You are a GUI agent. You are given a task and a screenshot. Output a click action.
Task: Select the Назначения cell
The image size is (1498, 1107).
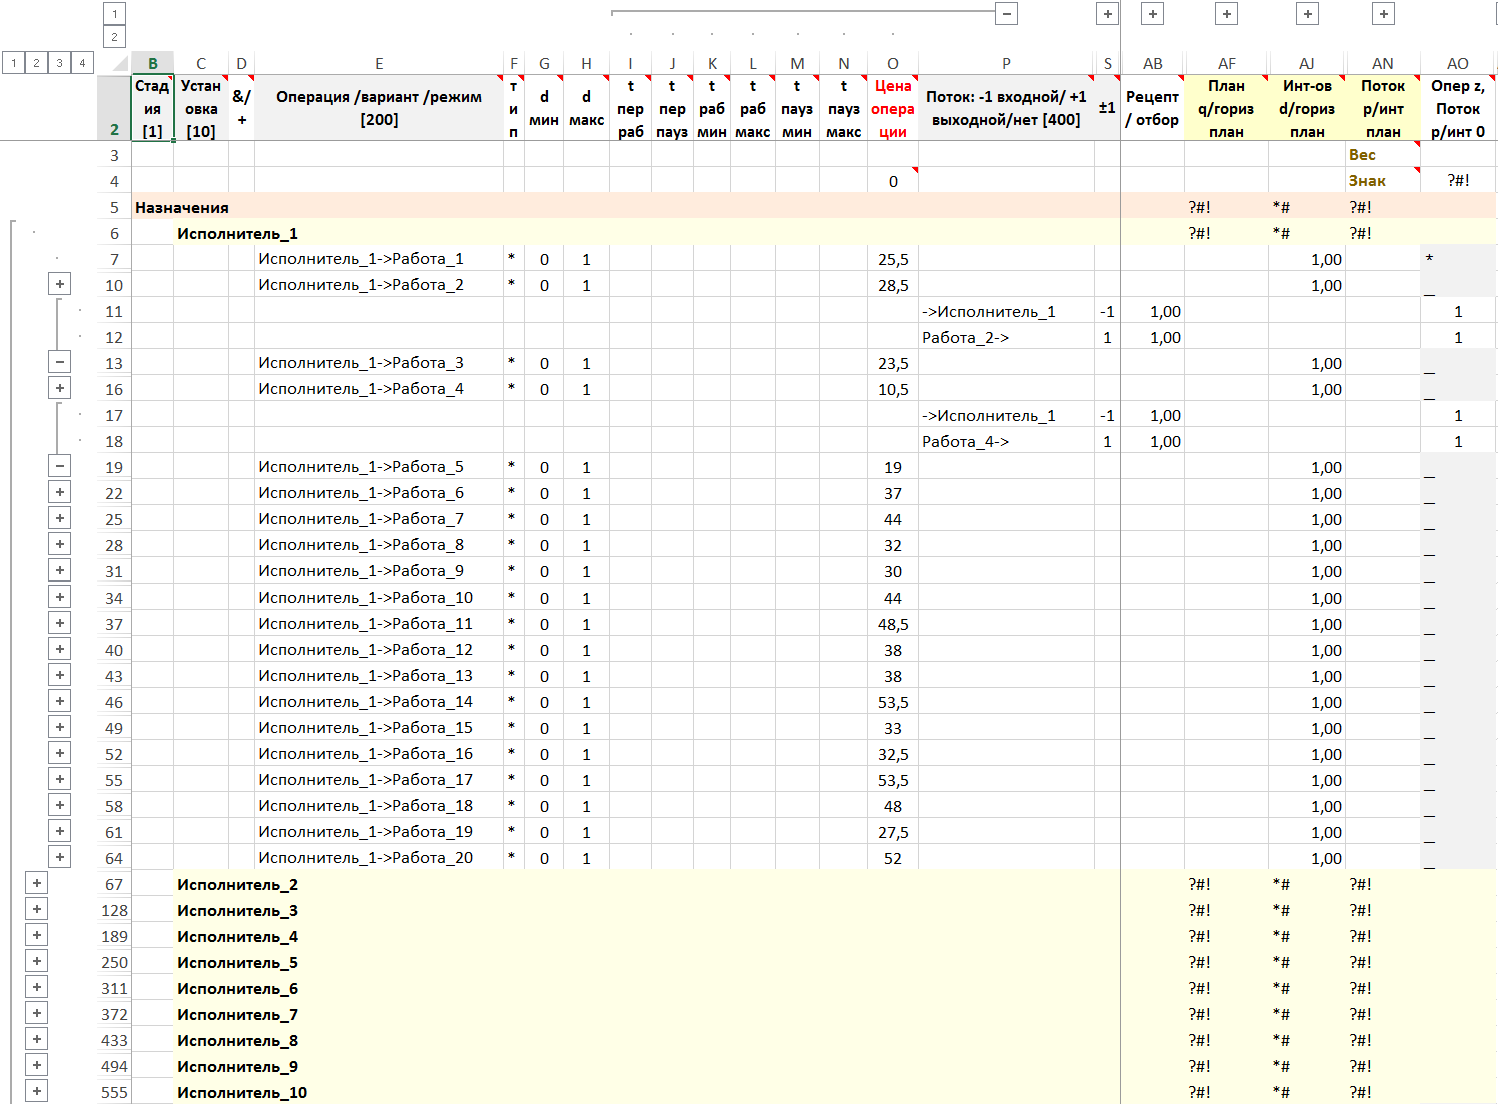(182, 207)
